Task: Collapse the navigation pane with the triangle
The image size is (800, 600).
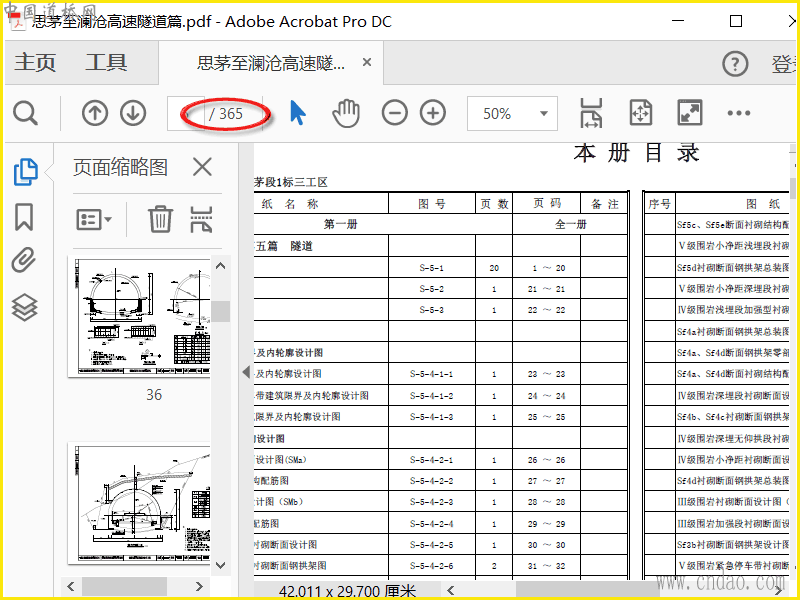Action: tap(246, 371)
